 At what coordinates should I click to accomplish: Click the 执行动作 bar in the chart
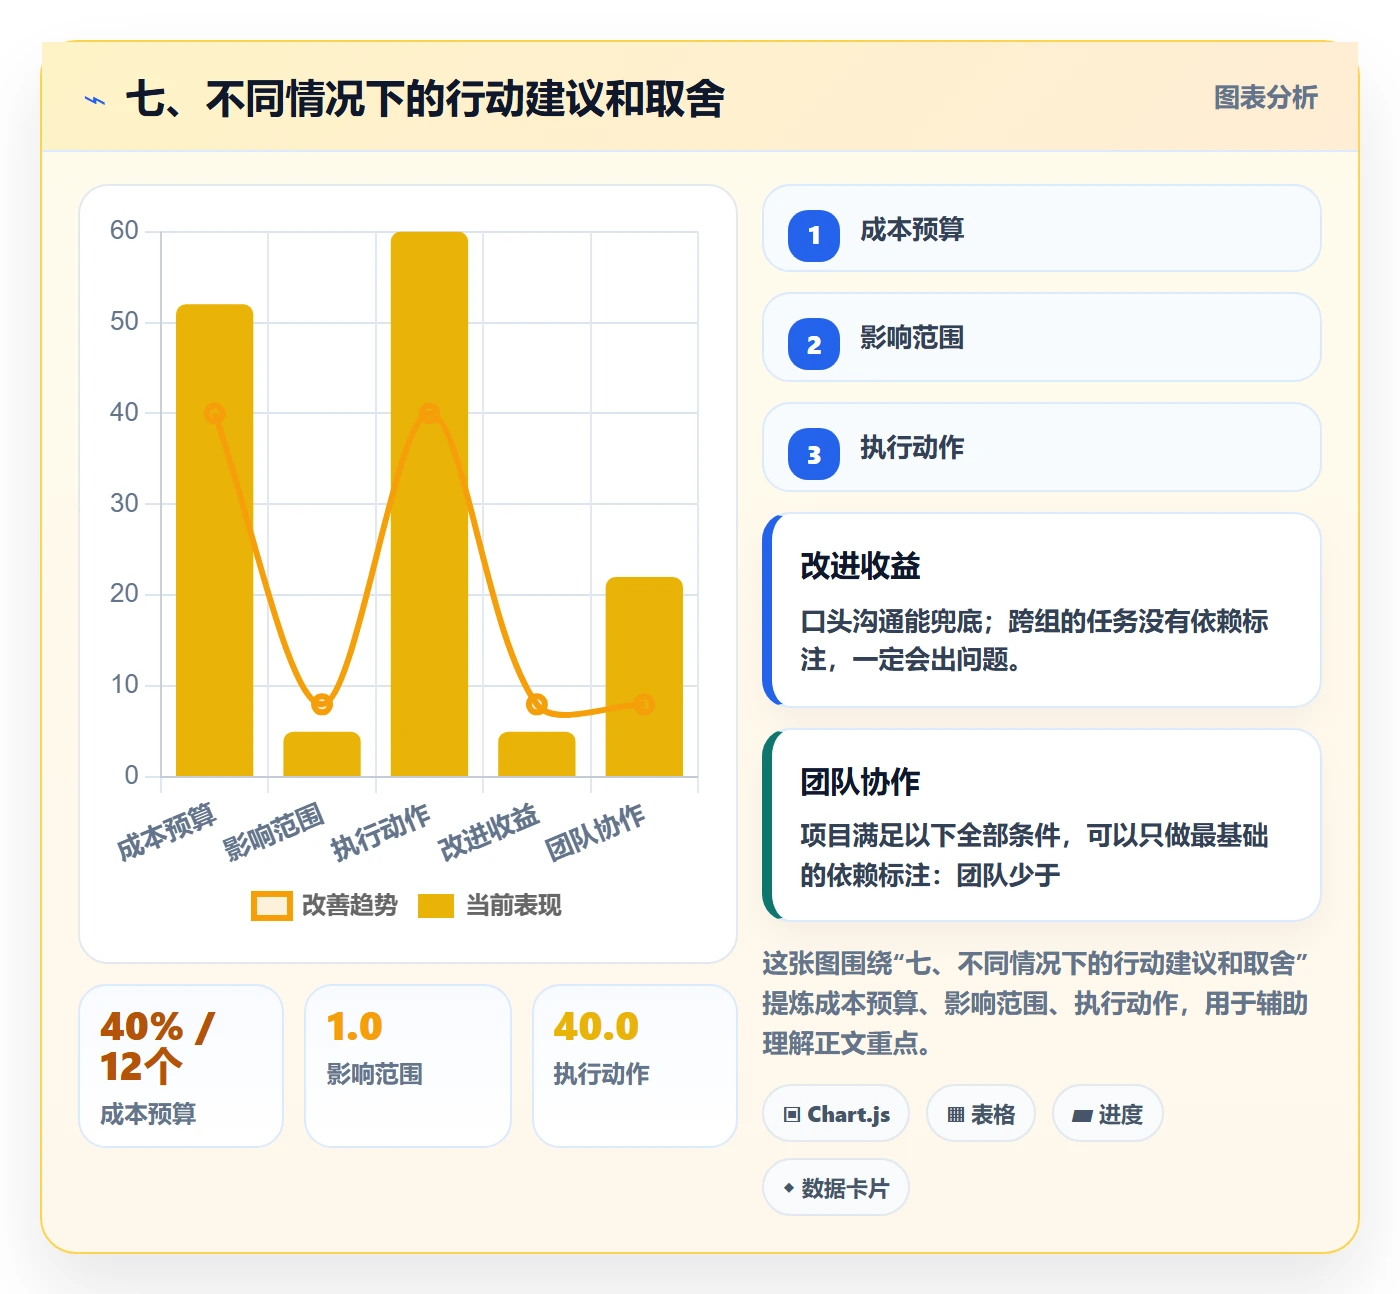(429, 504)
